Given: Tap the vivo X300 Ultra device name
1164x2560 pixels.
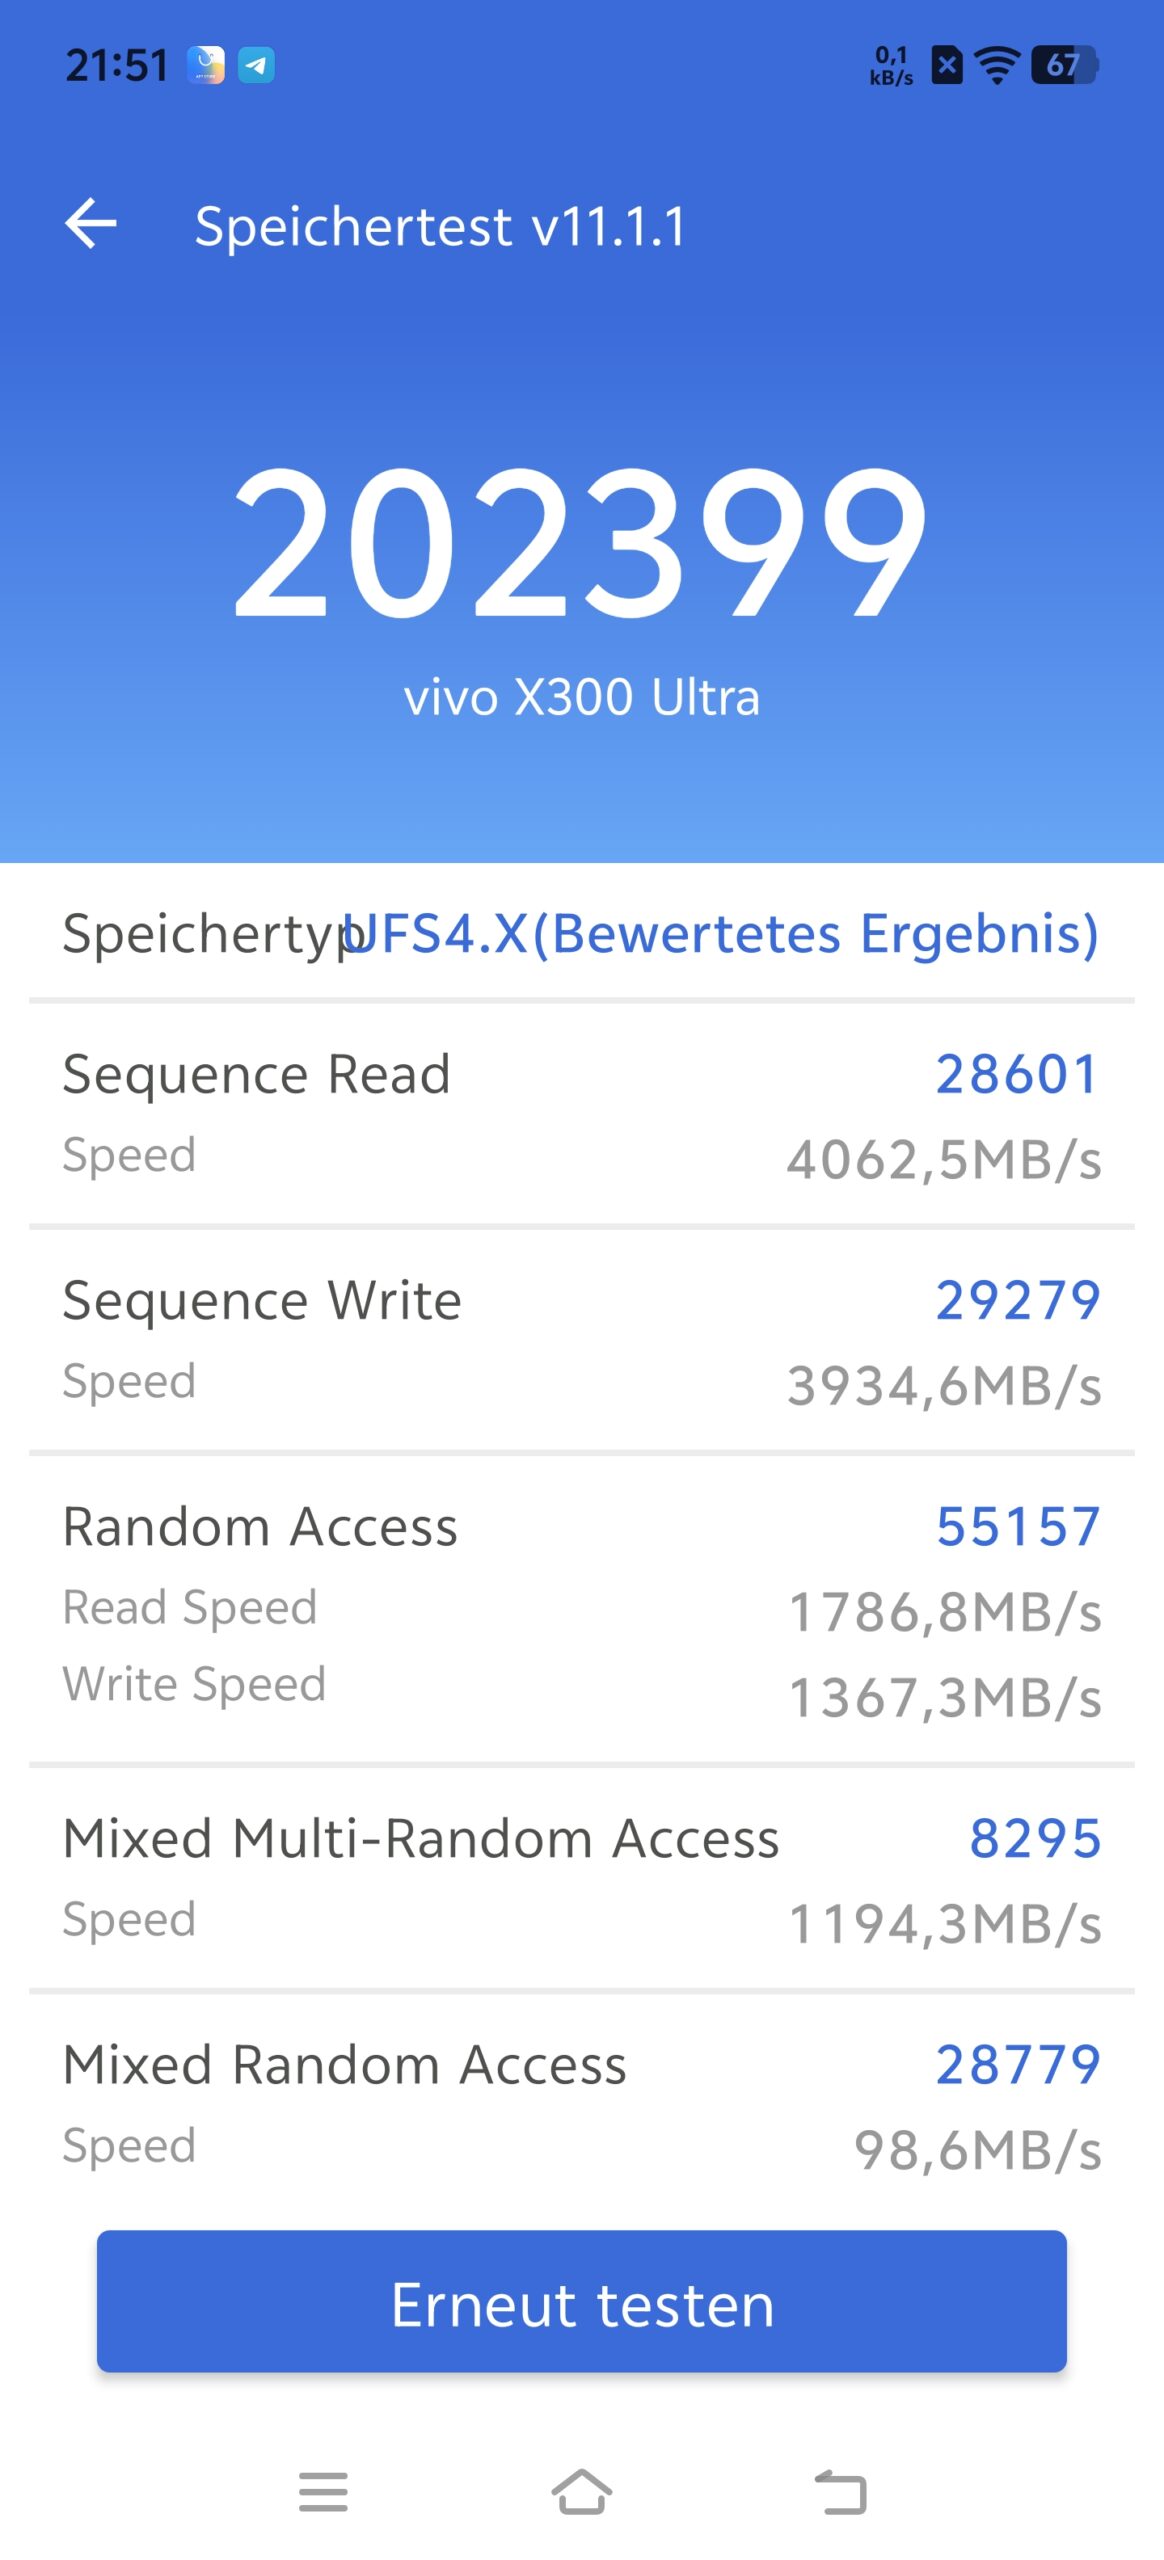Looking at the screenshot, I should tap(582, 697).
